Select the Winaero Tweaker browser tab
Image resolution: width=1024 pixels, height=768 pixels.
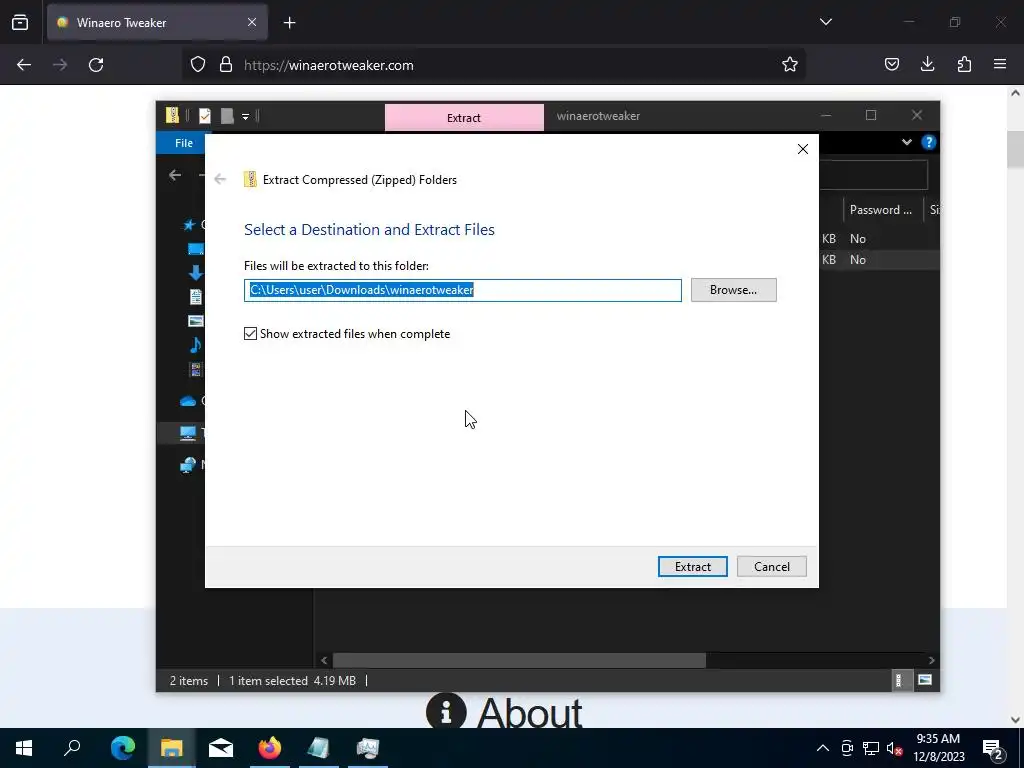[x=157, y=23]
